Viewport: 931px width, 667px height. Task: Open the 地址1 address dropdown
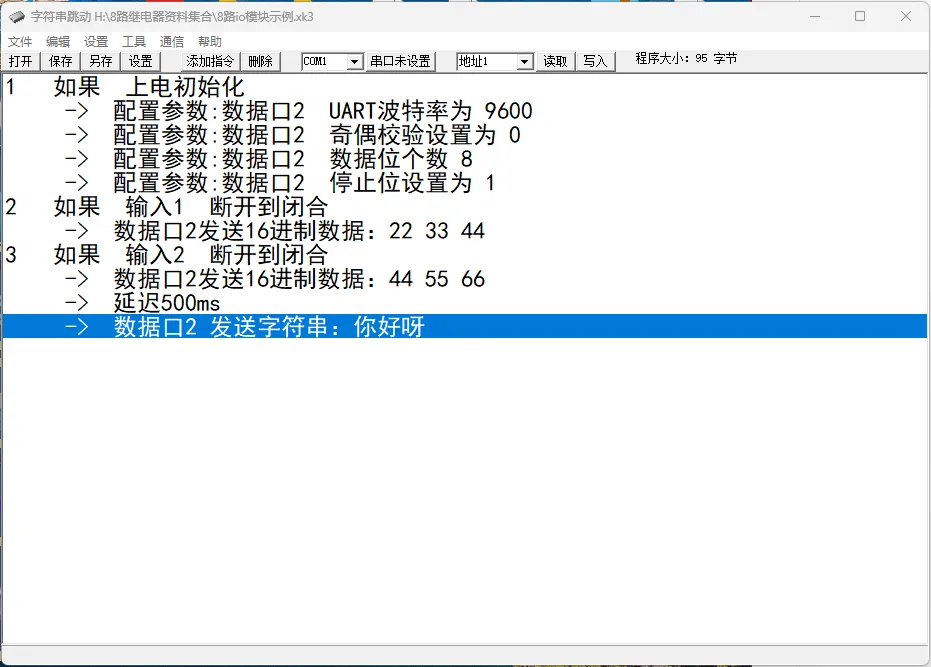[494, 61]
